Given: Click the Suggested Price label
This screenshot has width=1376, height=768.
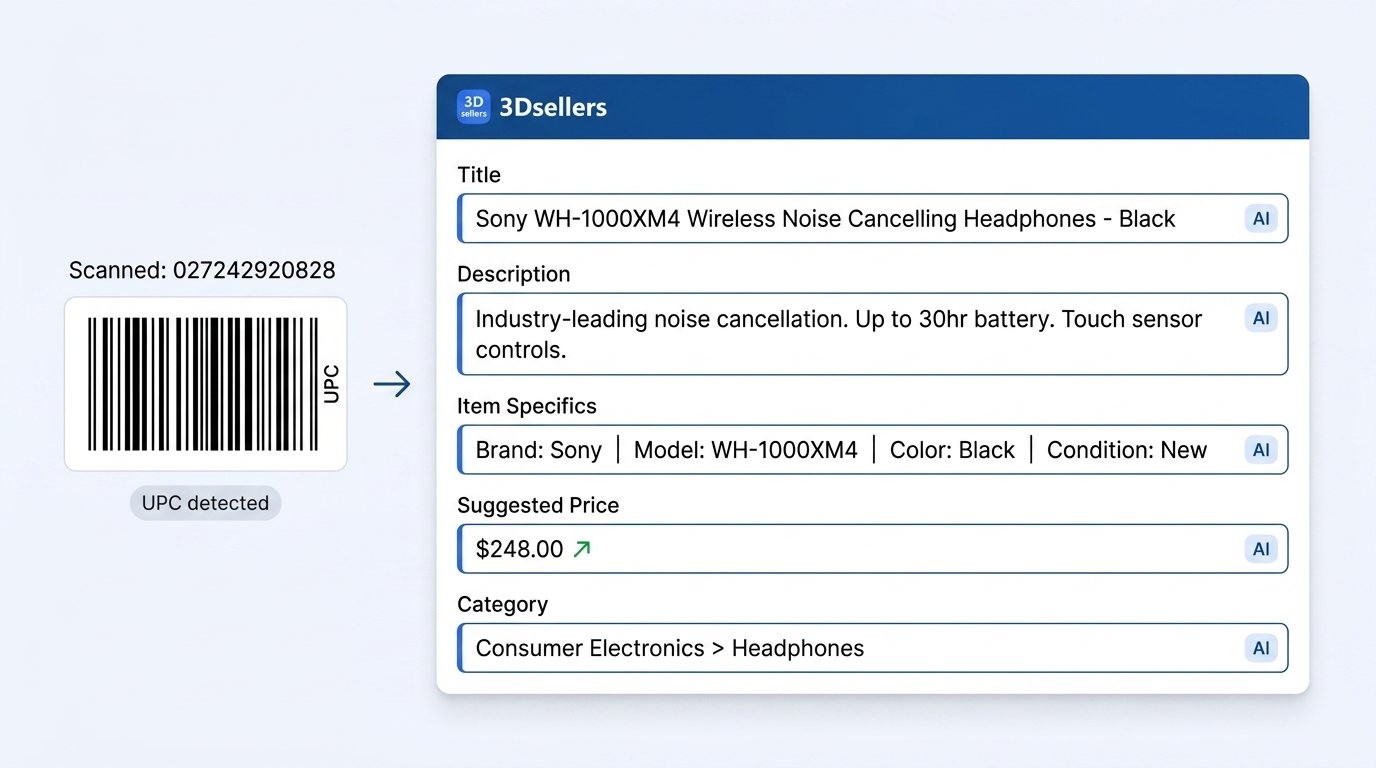Looking at the screenshot, I should tap(538, 505).
